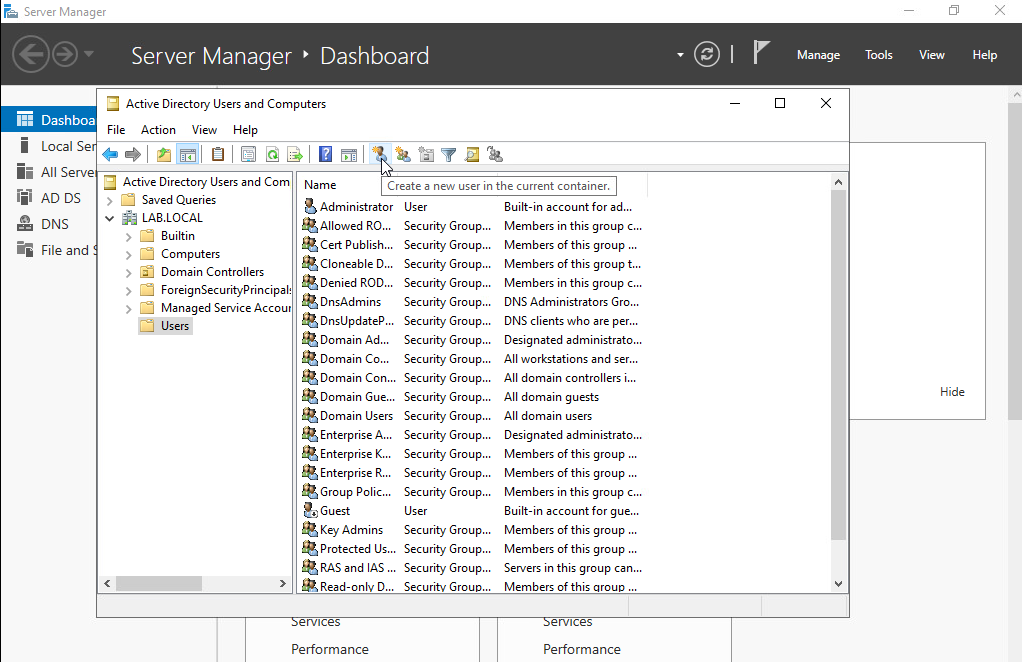Open Server Manager's Manage menu
Image resolution: width=1022 pixels, height=662 pixels.
pyautogui.click(x=818, y=55)
